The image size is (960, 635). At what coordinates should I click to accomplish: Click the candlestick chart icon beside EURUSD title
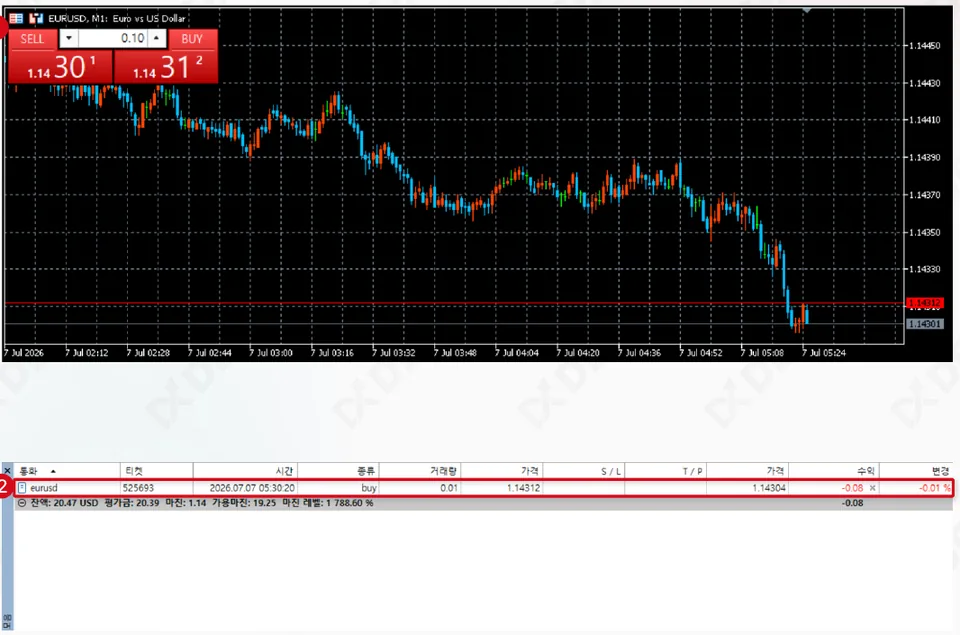pos(36,18)
